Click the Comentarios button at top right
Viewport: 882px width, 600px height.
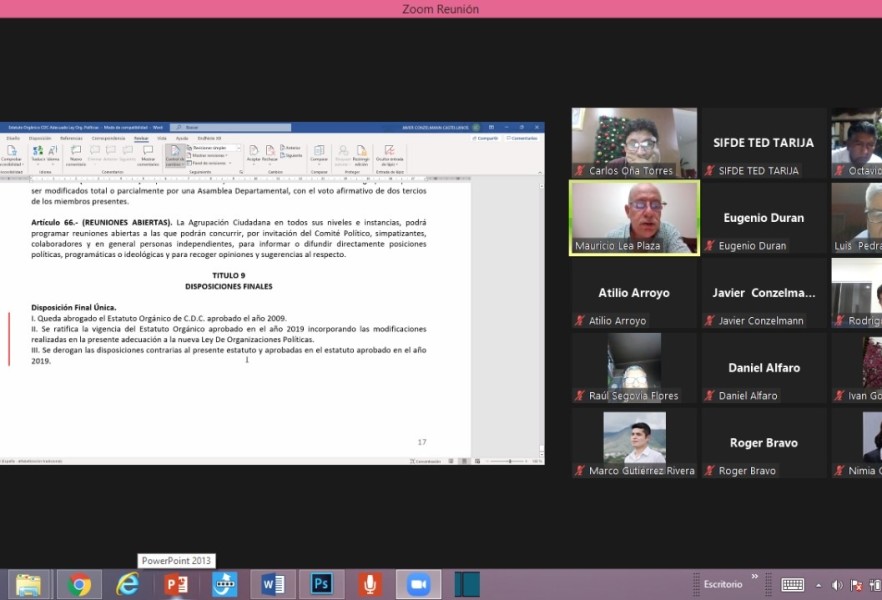tap(521, 138)
